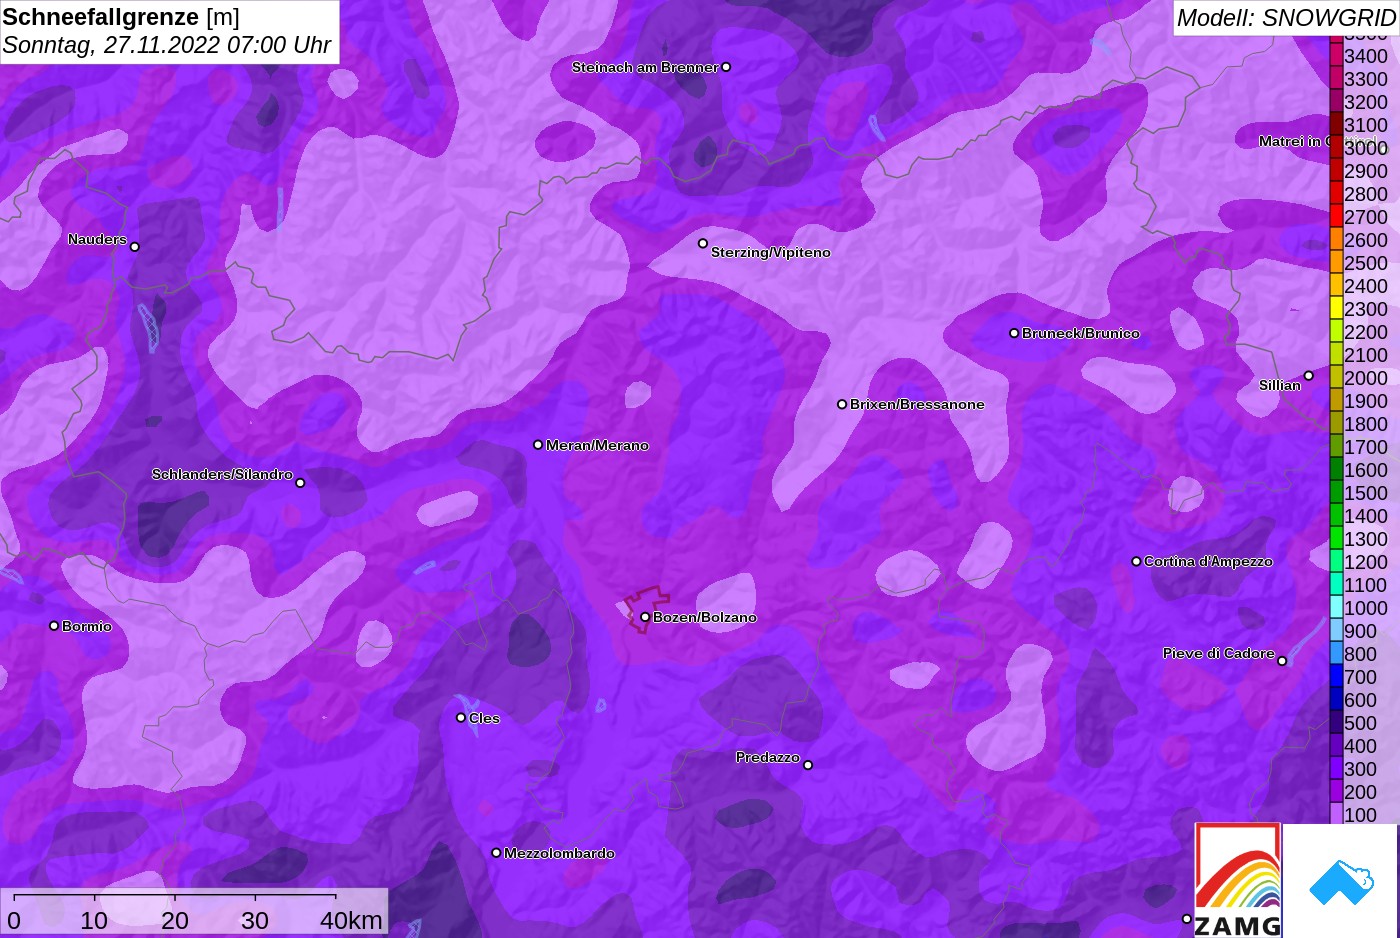Screen dimensions: 1400x938
Task: Click the Cortina d'Ampezzo marker dot
Action: point(1136,561)
